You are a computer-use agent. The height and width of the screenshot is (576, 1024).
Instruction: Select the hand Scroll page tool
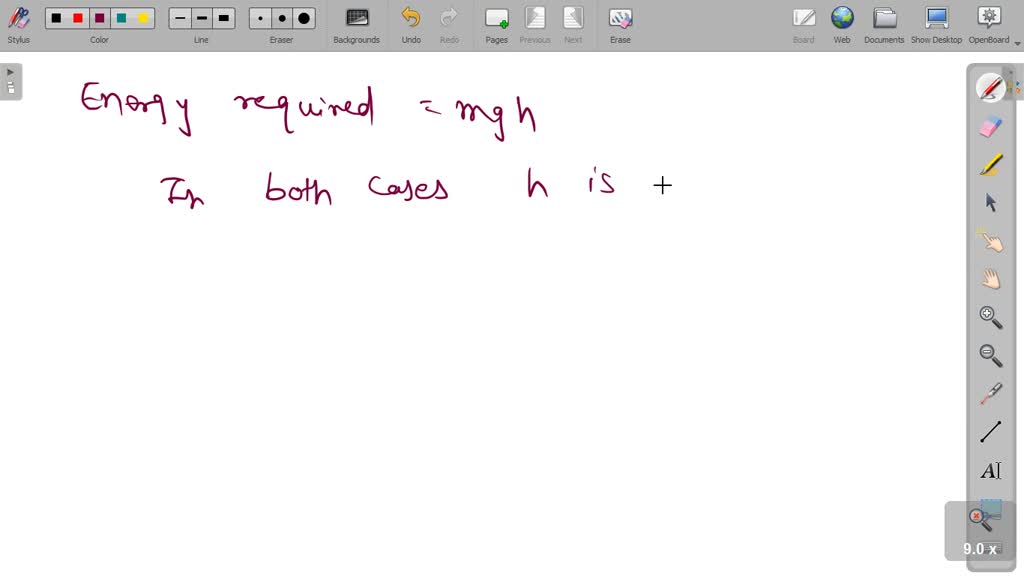click(x=990, y=280)
